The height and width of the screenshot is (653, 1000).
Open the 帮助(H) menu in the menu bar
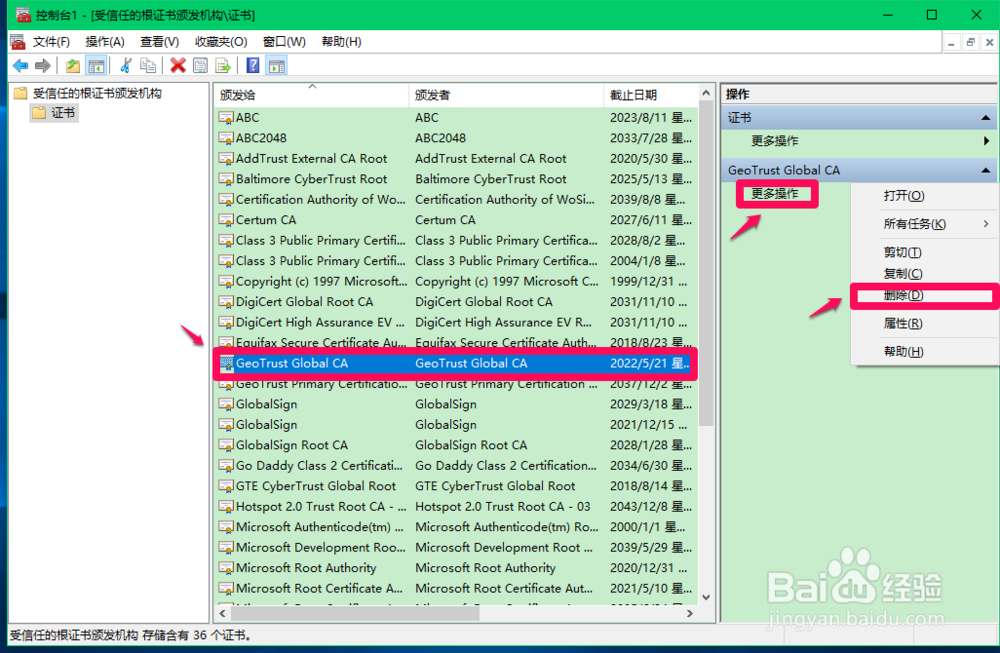pos(341,42)
